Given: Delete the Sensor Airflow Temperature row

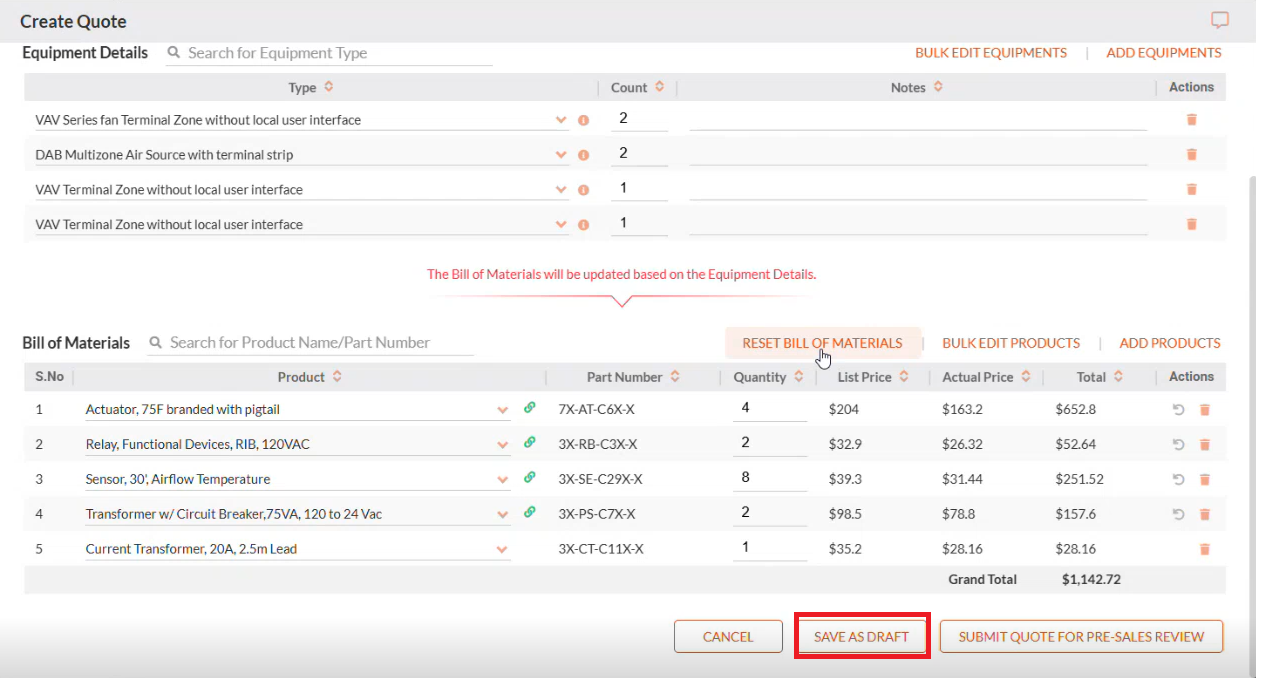Looking at the screenshot, I should coord(1204,479).
